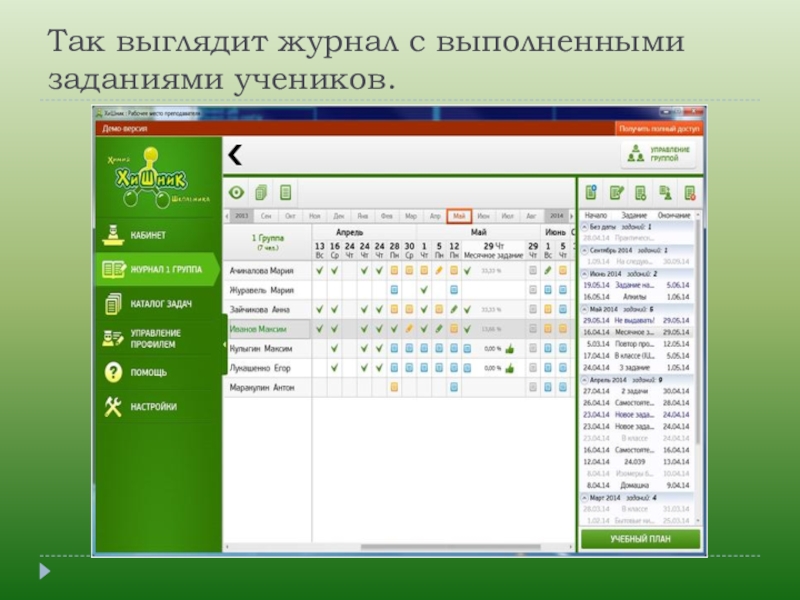Click thumbs-up icon in Лукашенко Егор row

point(510,368)
